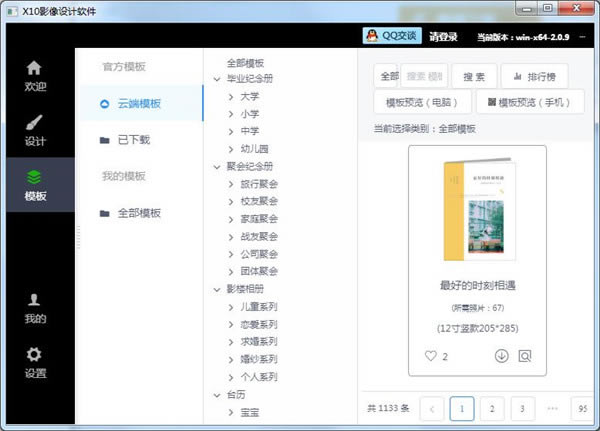Click the preview magnifier icon on template card
Screen dimensions: 600x431
pyautogui.click(x=525, y=356)
